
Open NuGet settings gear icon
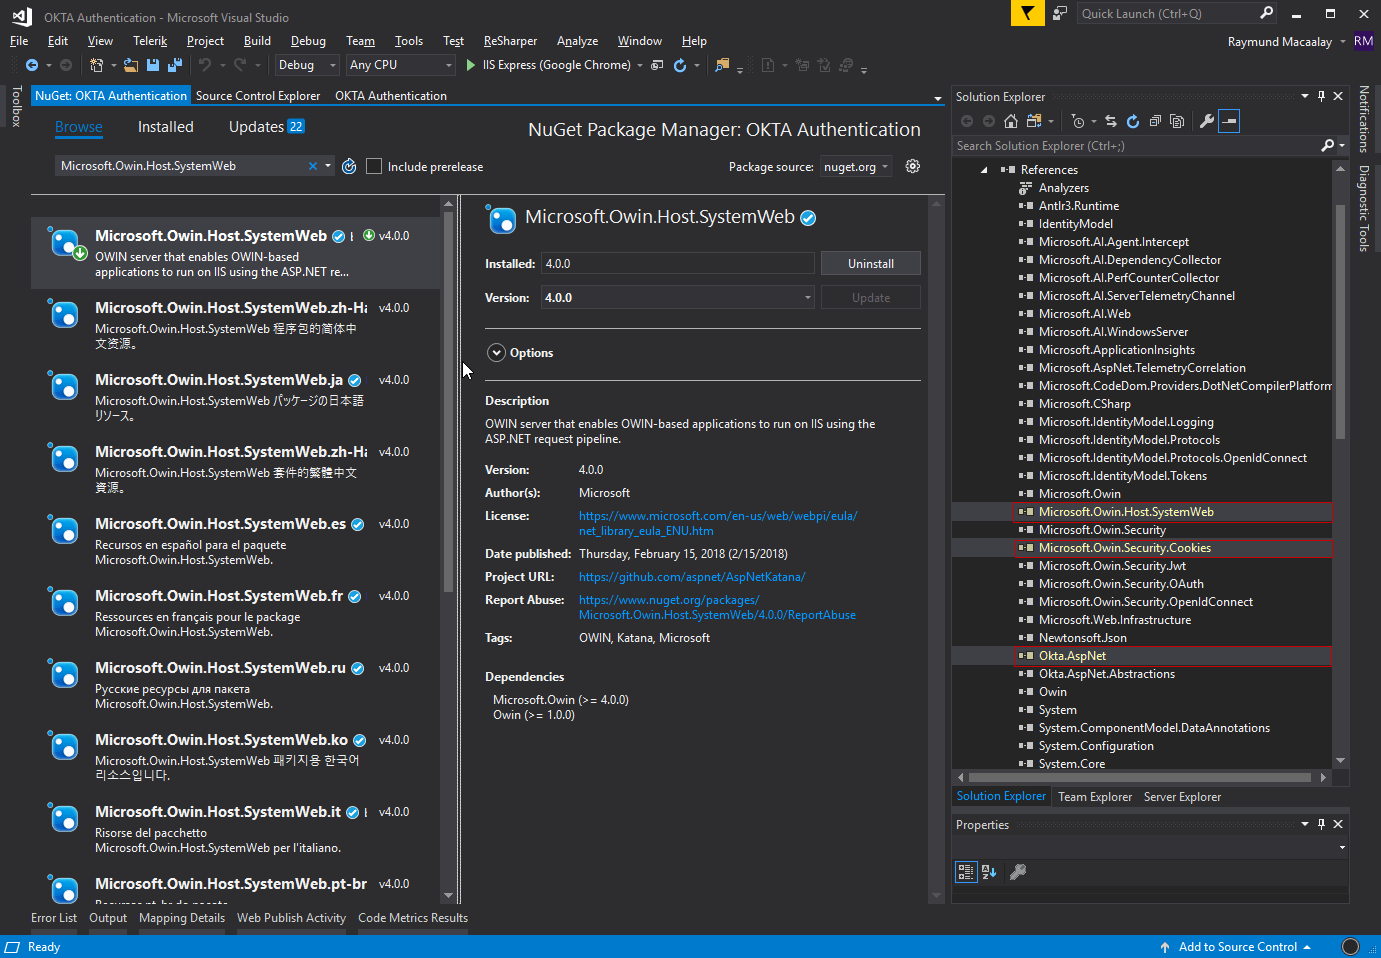(x=913, y=167)
